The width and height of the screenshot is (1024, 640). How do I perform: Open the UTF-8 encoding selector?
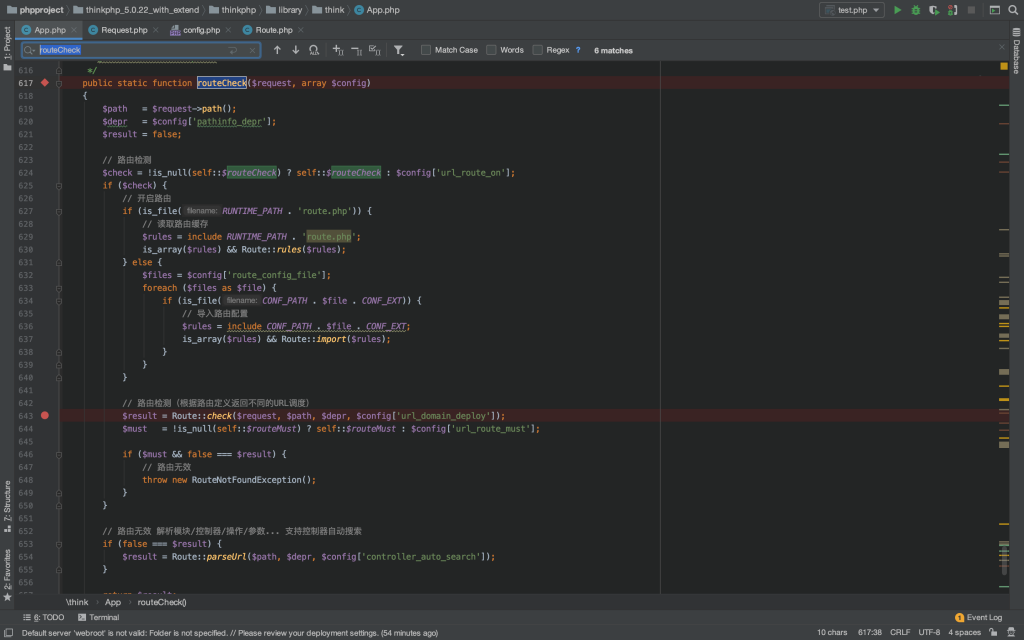tap(929, 633)
